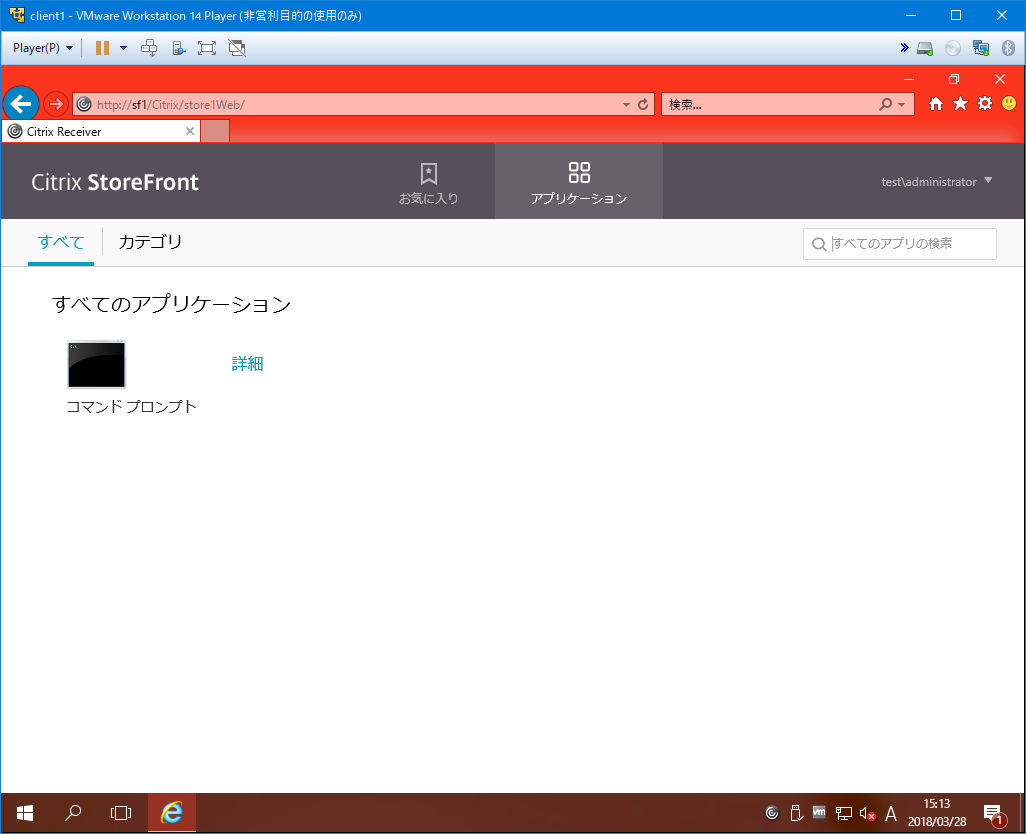Click the VMware Tools tray icon
The image size is (1026, 834).
pos(819,812)
